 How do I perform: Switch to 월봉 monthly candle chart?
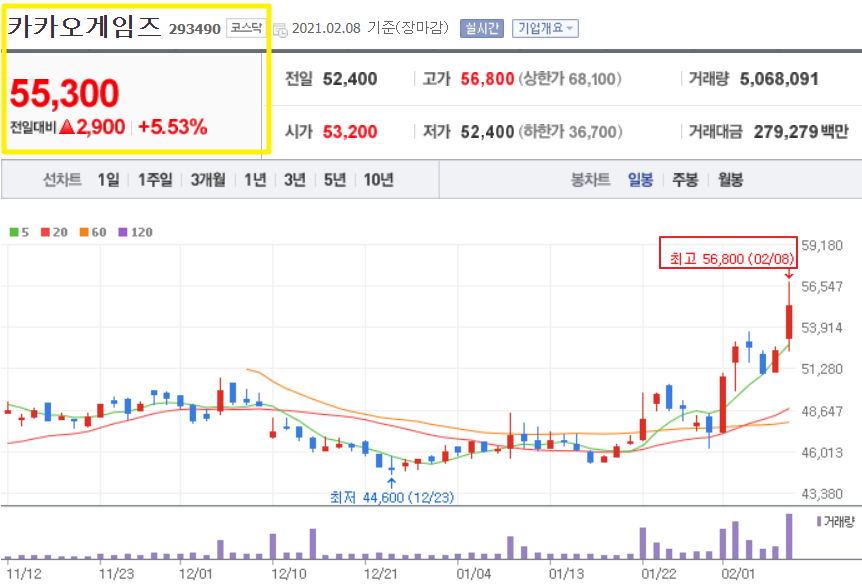click(731, 180)
